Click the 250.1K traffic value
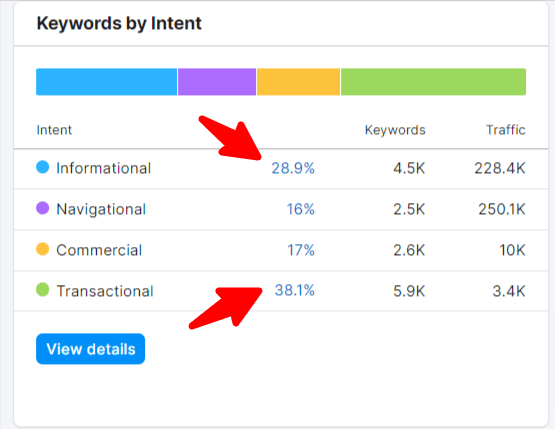The width and height of the screenshot is (555, 429). coord(502,209)
